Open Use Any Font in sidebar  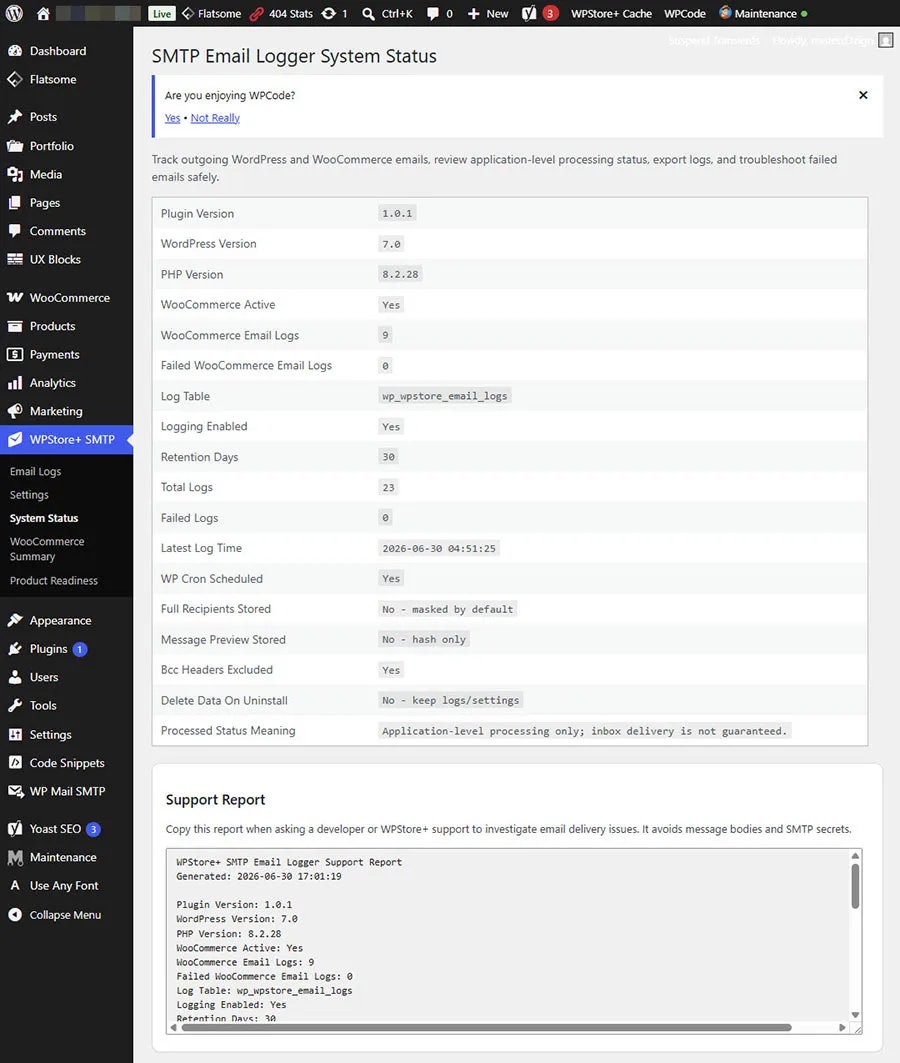66,885
